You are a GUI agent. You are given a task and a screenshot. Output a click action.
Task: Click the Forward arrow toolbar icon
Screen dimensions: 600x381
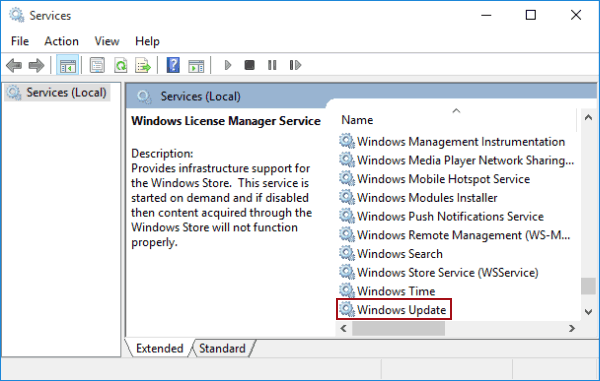(x=36, y=65)
